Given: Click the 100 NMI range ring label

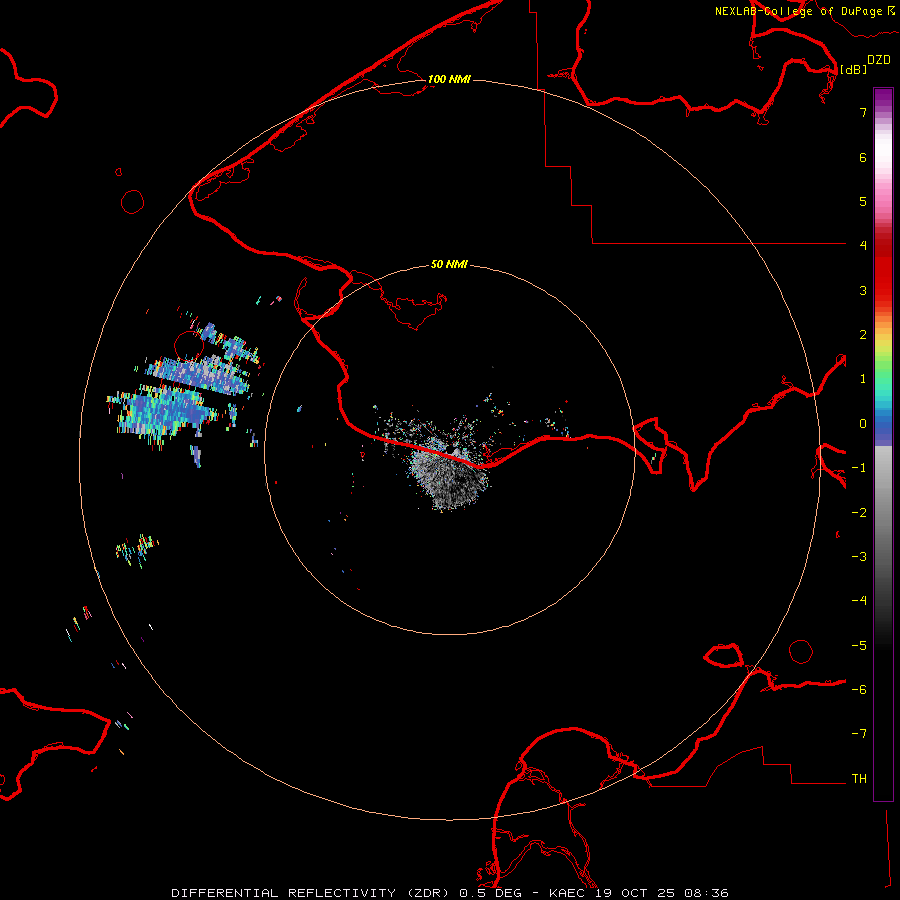Looking at the screenshot, I should point(449,79).
